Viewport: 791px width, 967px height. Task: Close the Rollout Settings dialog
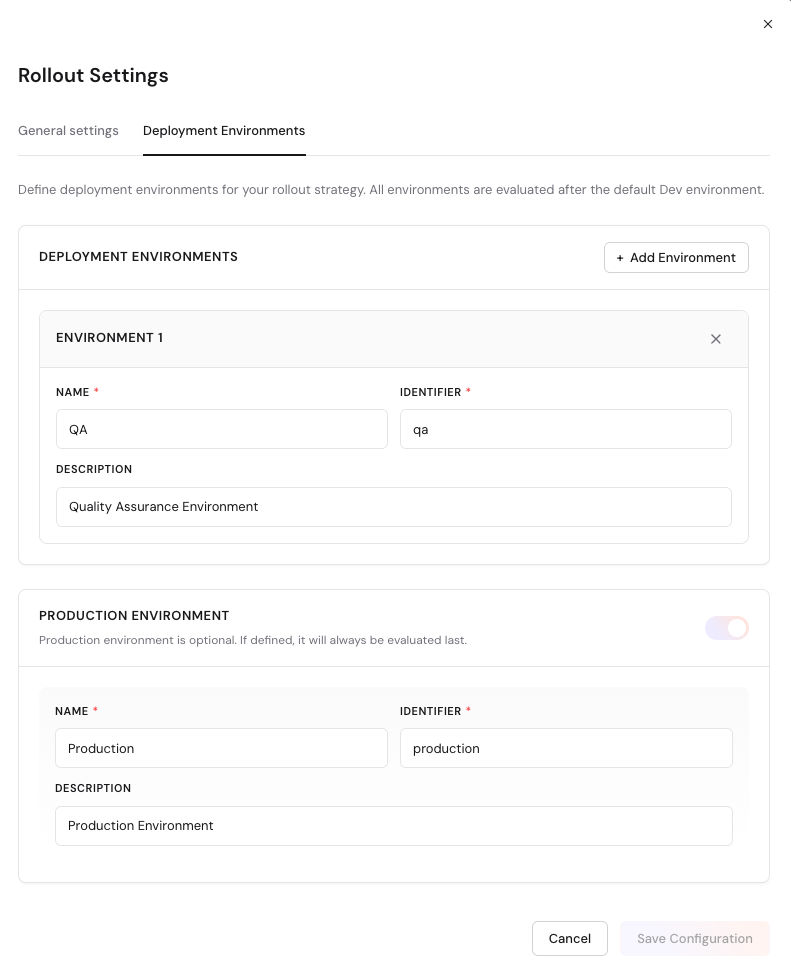pyautogui.click(x=768, y=24)
